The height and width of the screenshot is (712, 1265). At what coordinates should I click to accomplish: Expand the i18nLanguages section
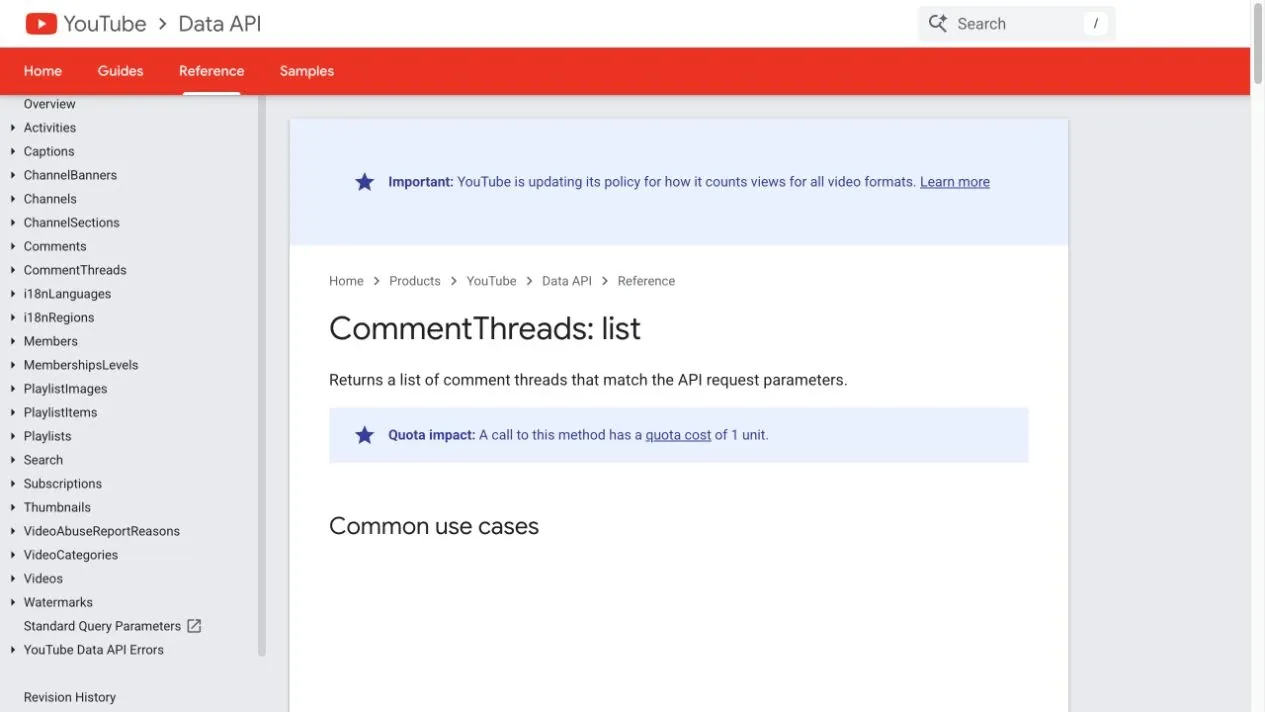click(x=12, y=294)
